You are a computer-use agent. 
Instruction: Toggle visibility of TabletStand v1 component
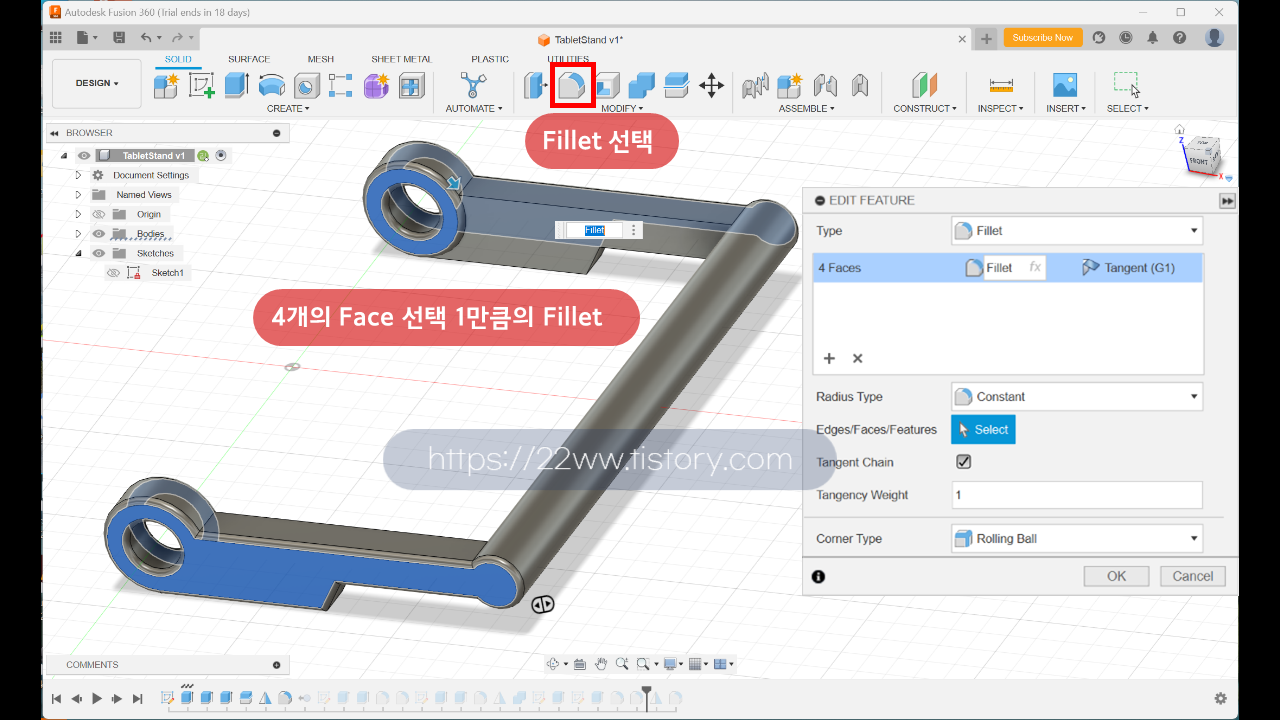click(84, 156)
